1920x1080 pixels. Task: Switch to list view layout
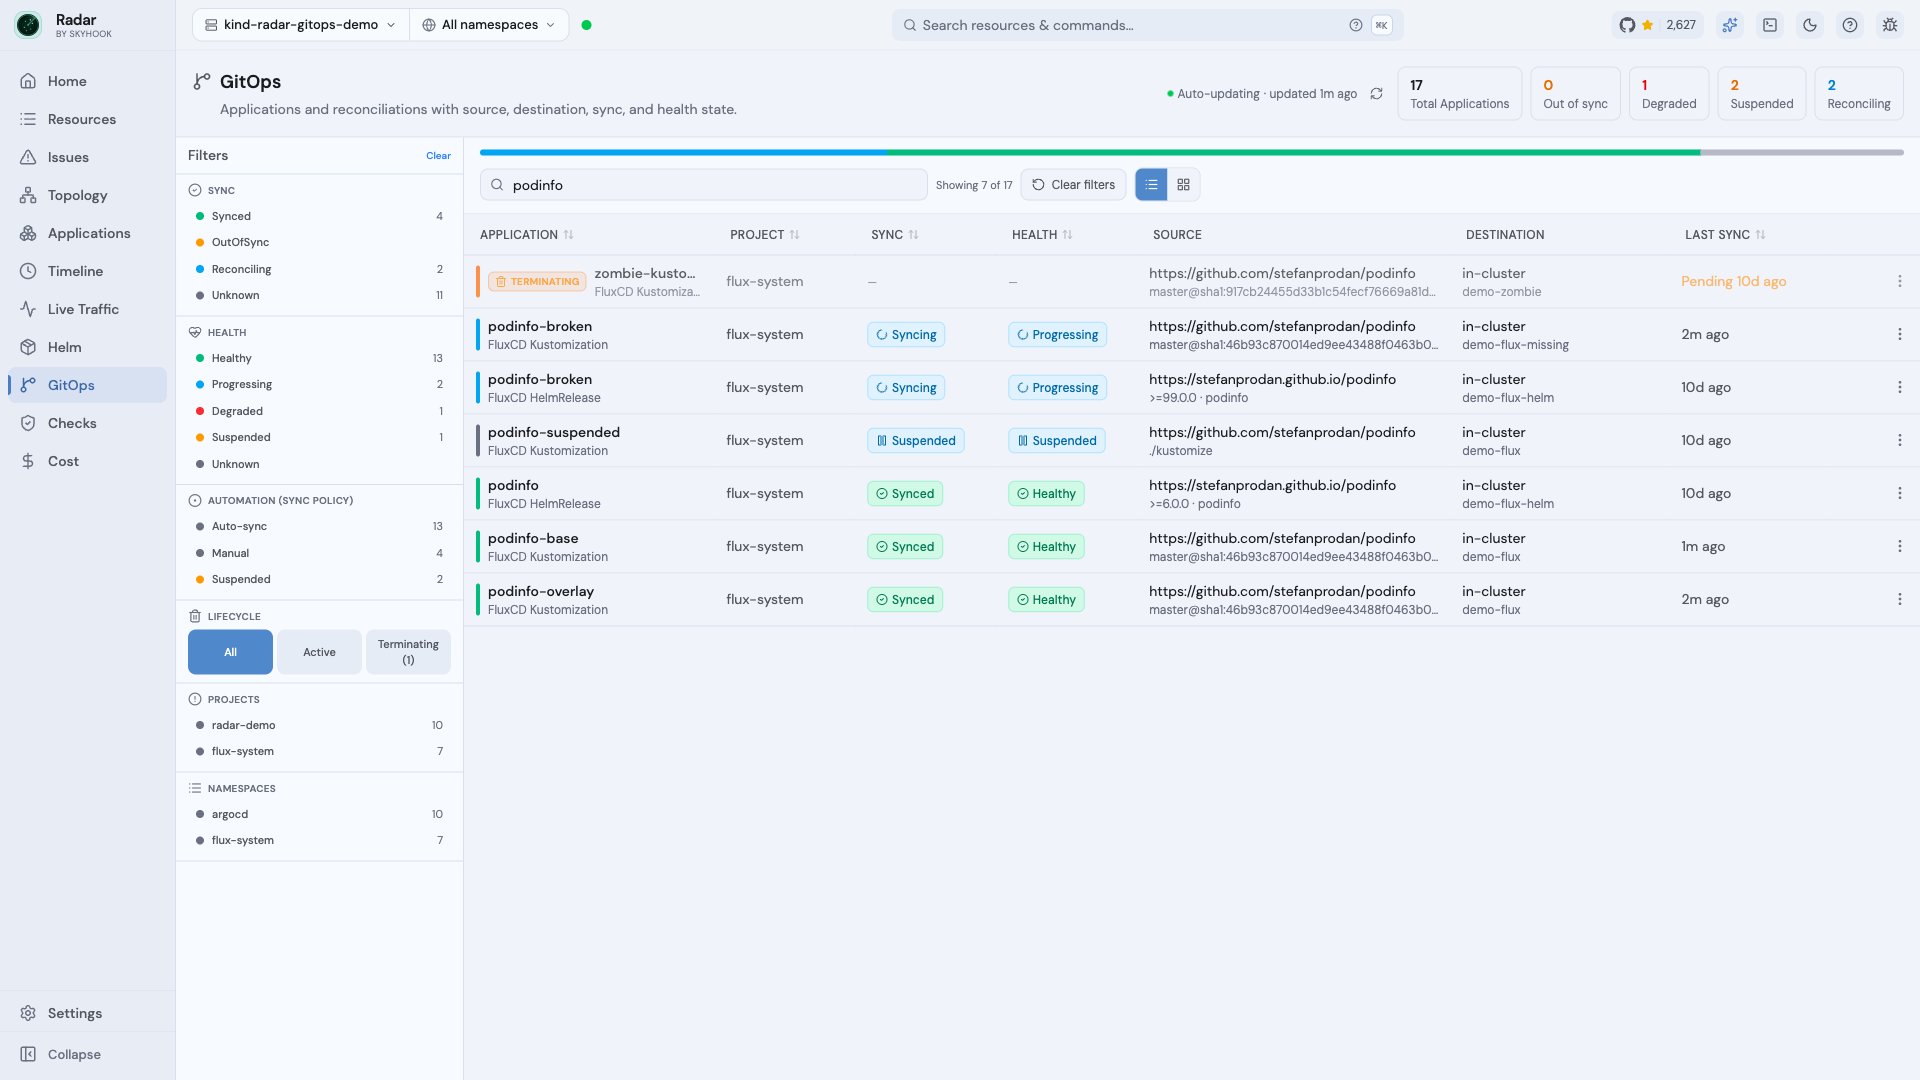1151,185
